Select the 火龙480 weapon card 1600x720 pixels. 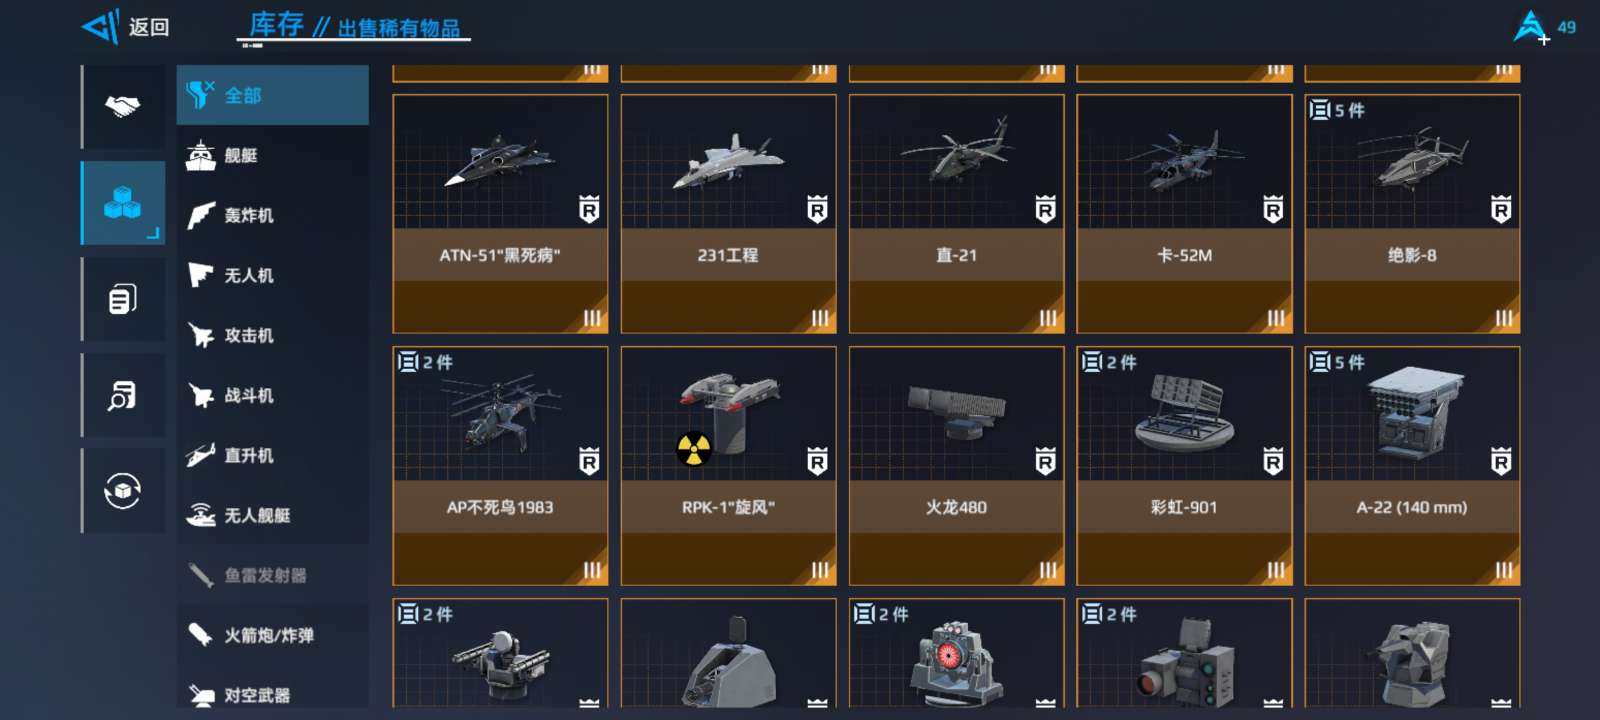[x=956, y=466]
